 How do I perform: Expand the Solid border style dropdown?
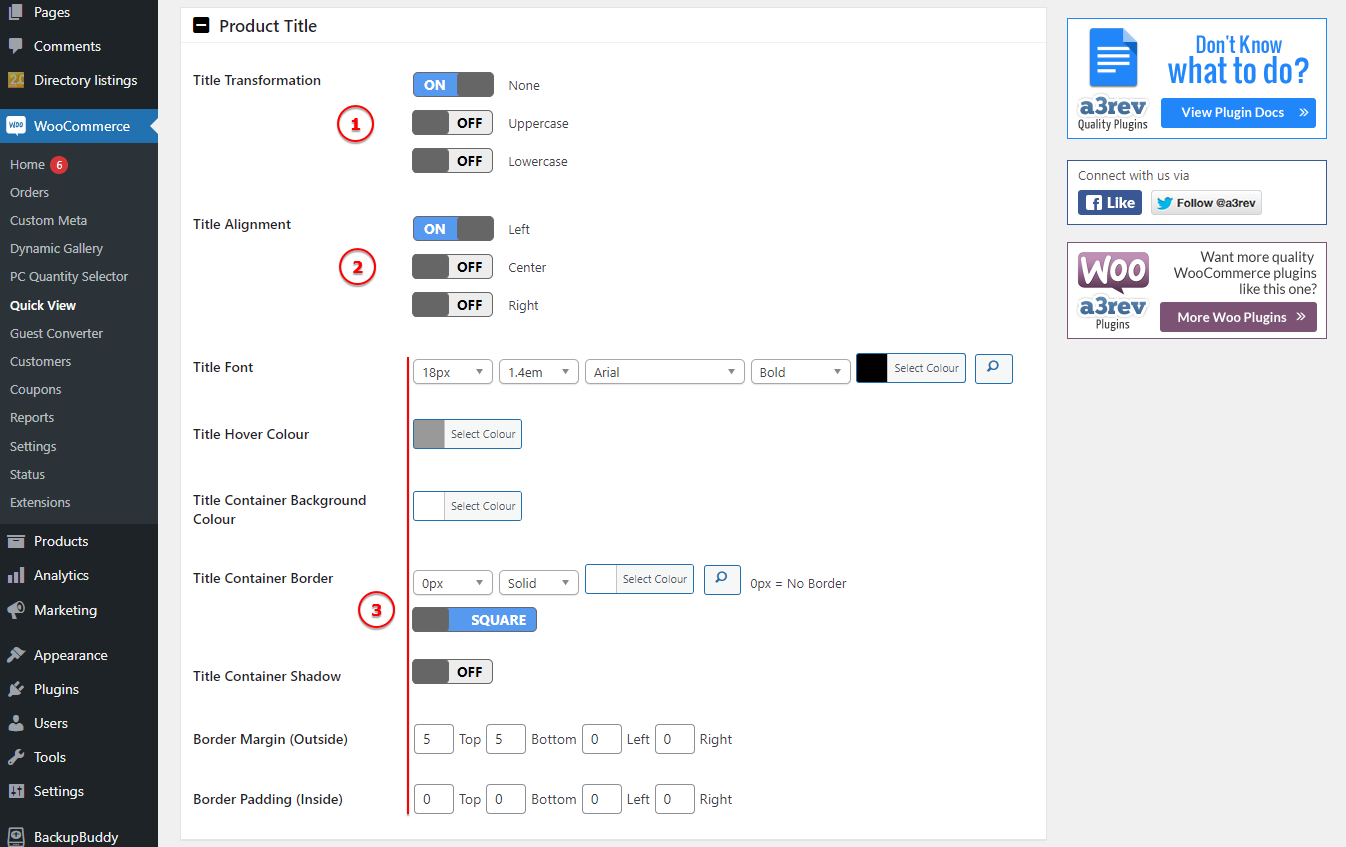tap(538, 583)
